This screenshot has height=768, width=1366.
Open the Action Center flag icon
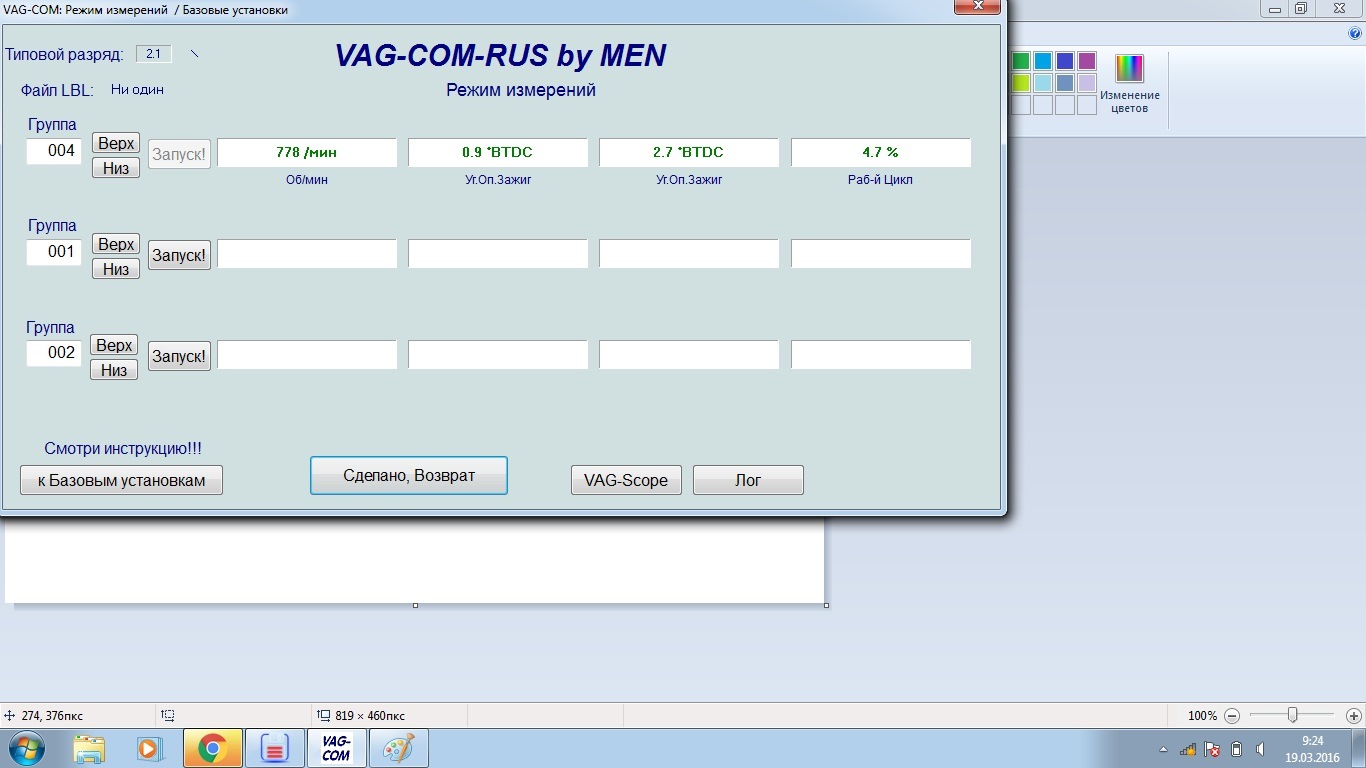click(1212, 749)
